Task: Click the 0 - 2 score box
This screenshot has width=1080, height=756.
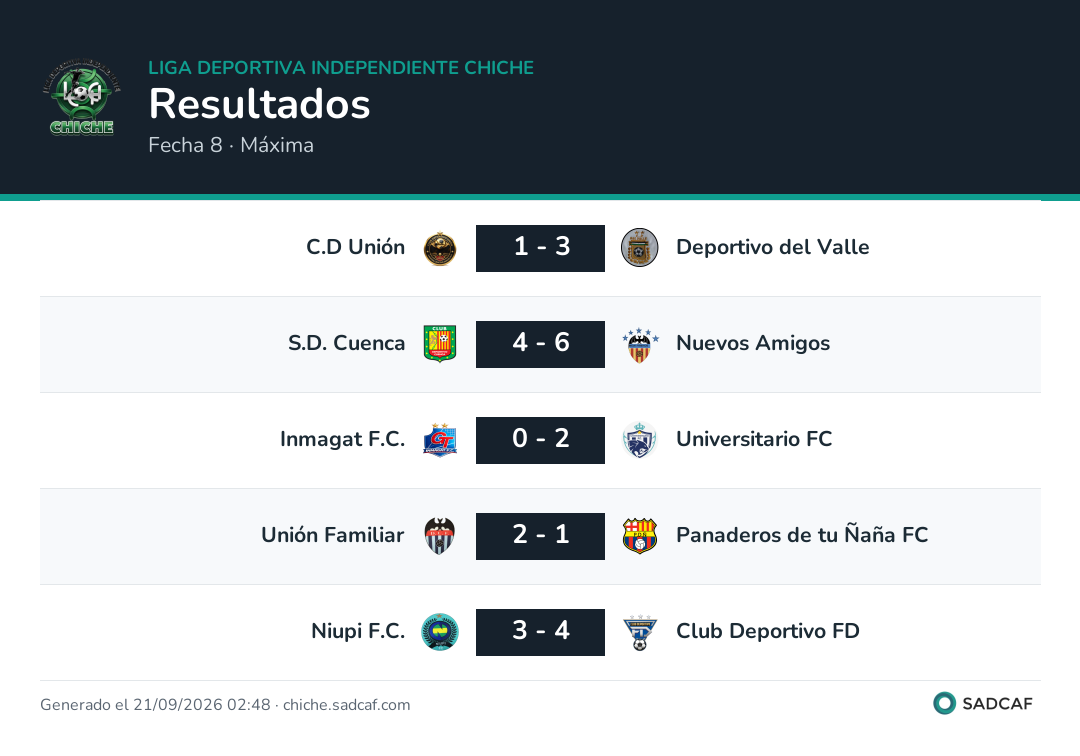Action: 540,440
